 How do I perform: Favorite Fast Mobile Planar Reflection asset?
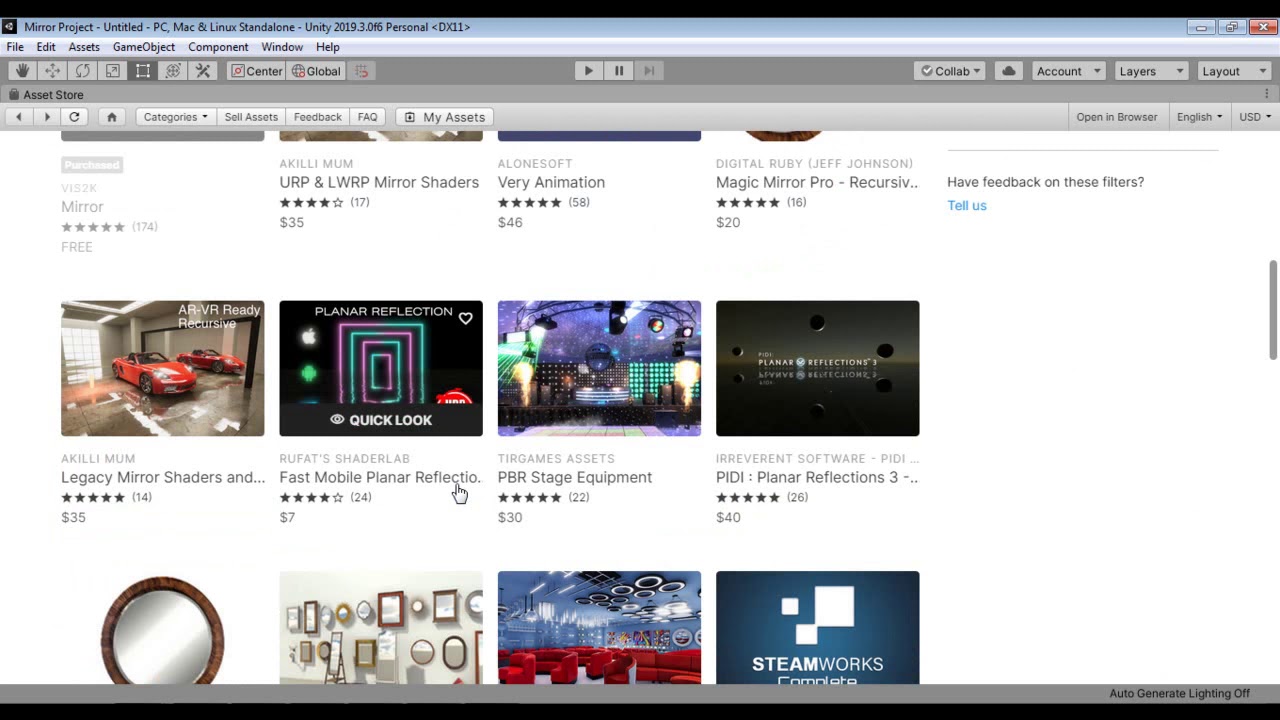tap(466, 318)
